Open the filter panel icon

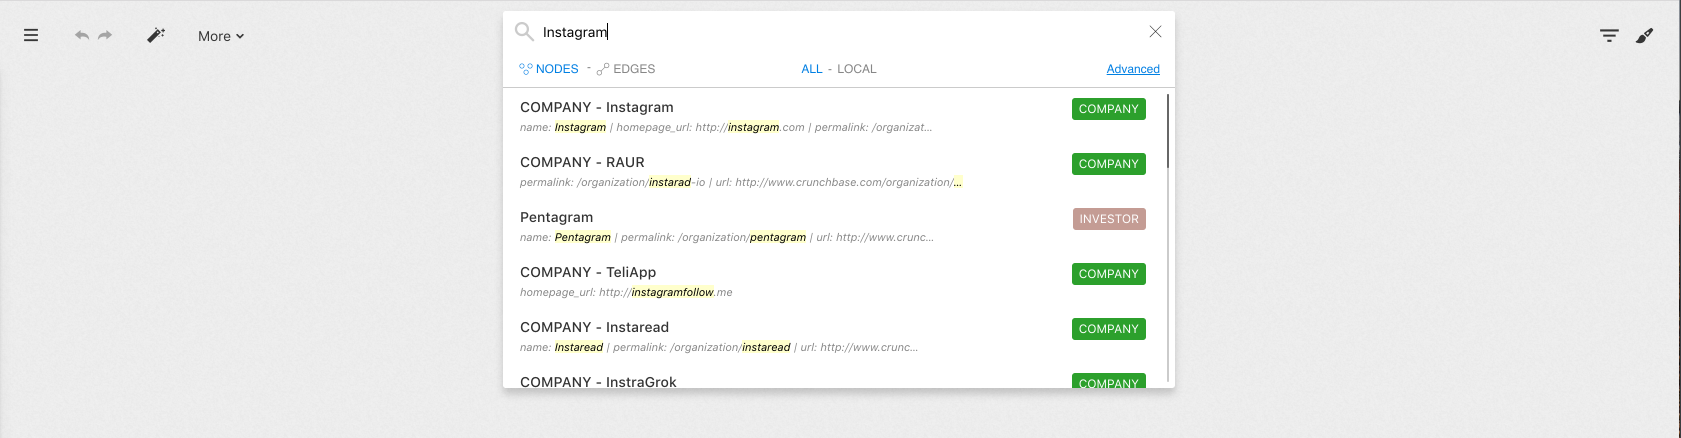click(x=1608, y=36)
